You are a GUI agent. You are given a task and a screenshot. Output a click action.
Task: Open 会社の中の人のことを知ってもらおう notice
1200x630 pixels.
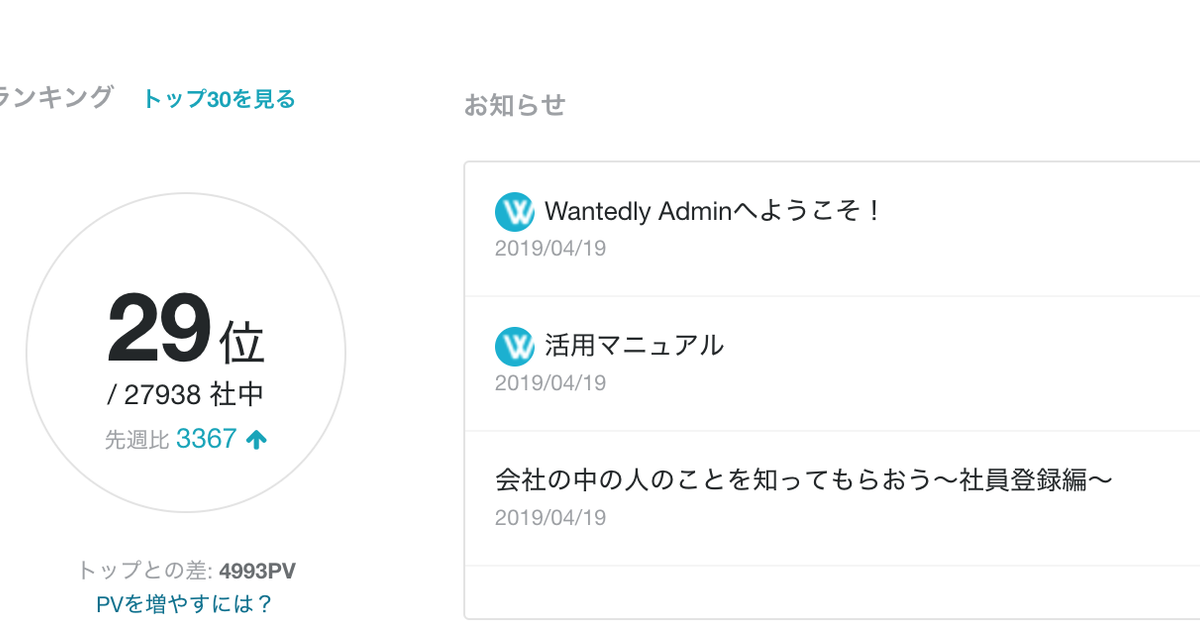(804, 480)
